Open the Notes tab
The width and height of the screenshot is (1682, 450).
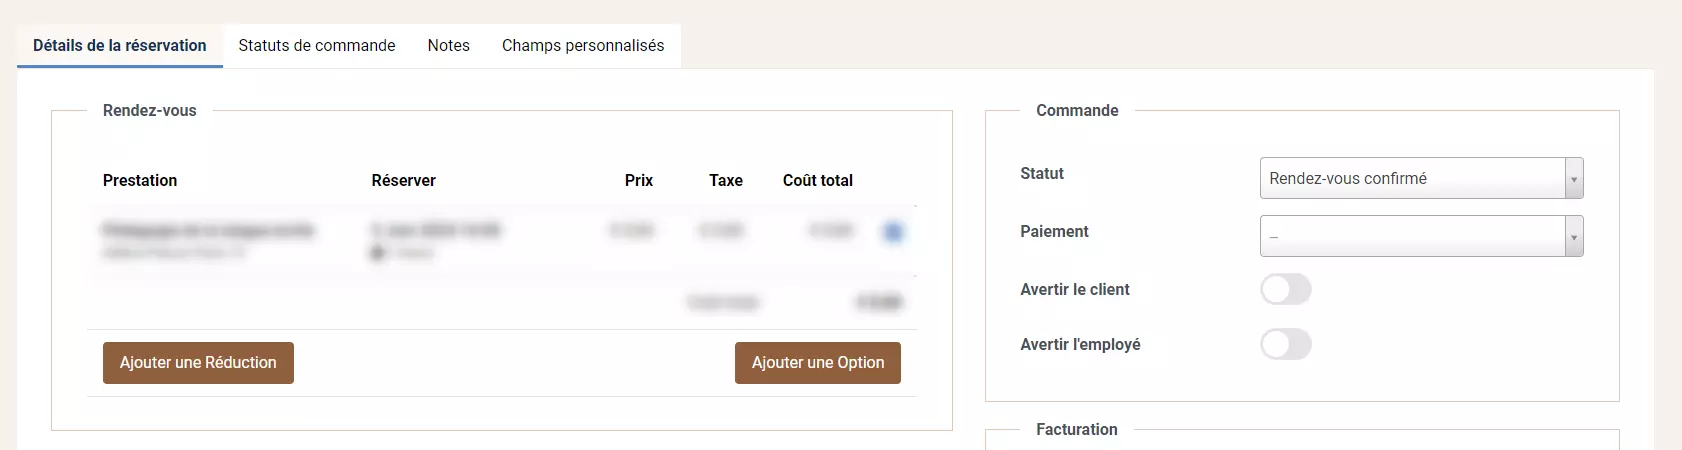point(448,46)
